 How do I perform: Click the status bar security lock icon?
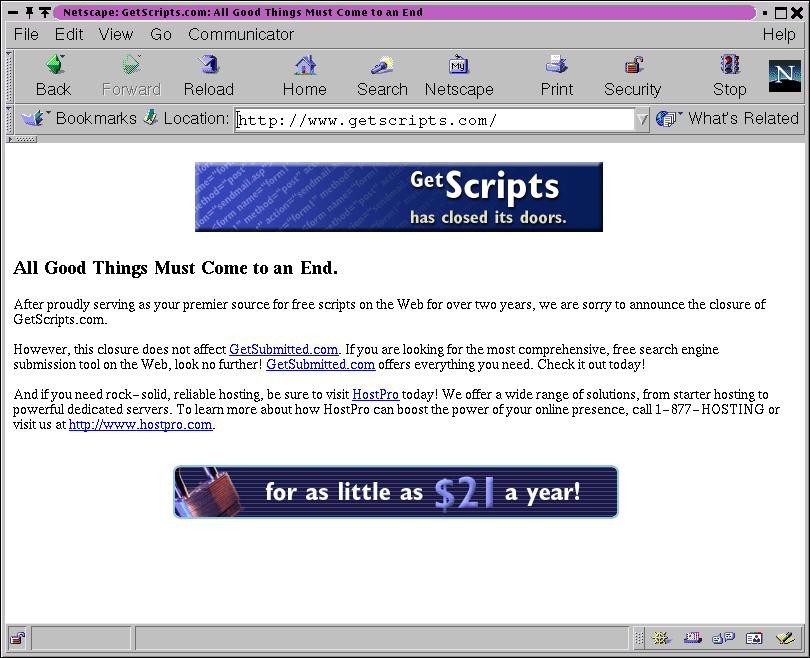(x=17, y=638)
